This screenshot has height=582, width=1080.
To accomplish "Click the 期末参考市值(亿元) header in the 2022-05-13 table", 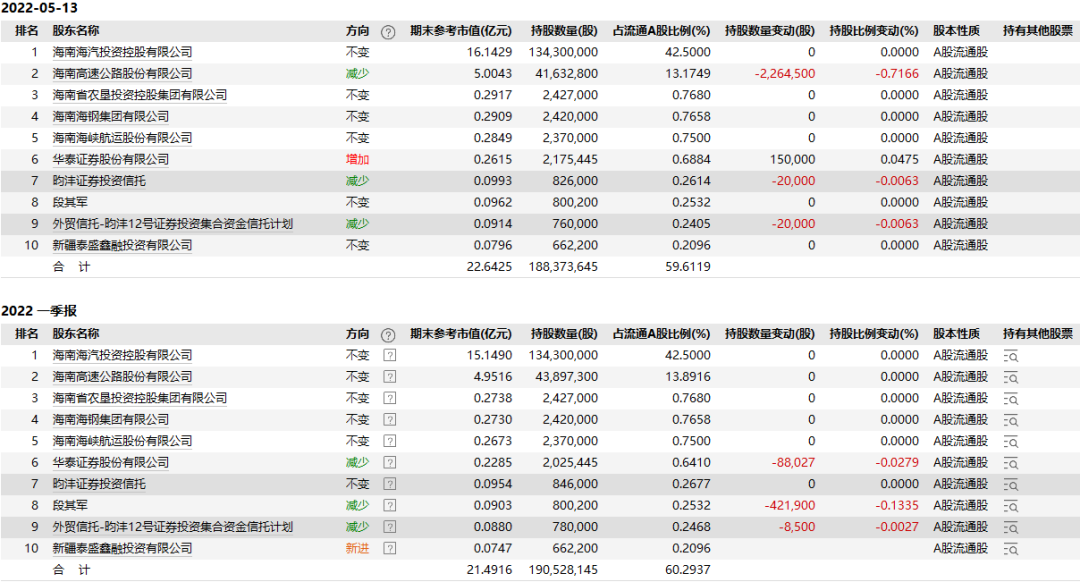I will point(461,31).
